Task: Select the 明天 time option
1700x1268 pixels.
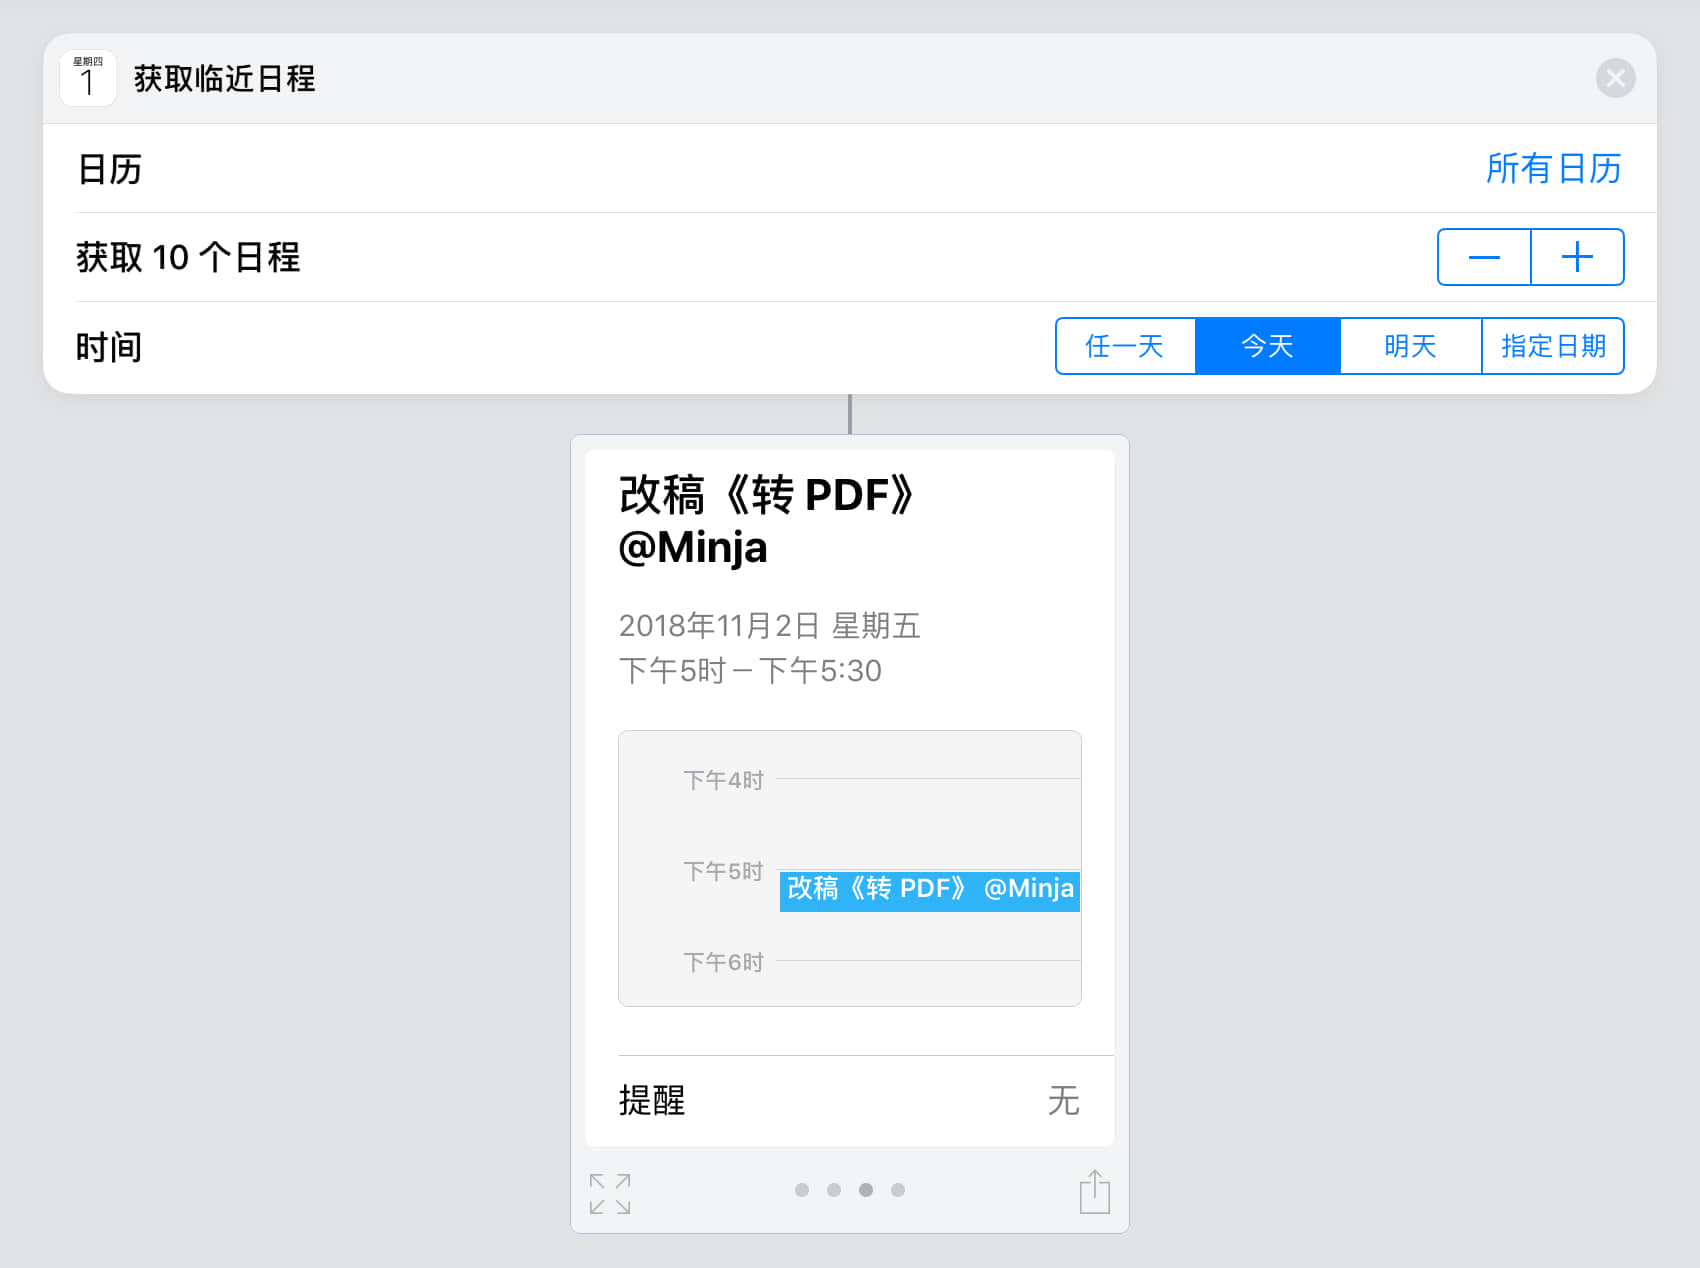Action: click(1410, 346)
